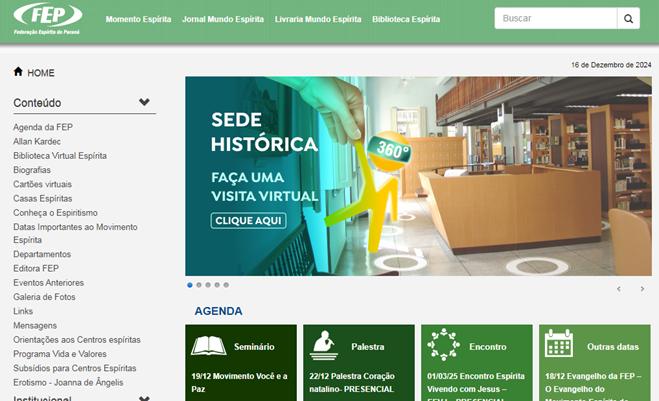Click the Outras datas calendar icon

pyautogui.click(x=559, y=345)
